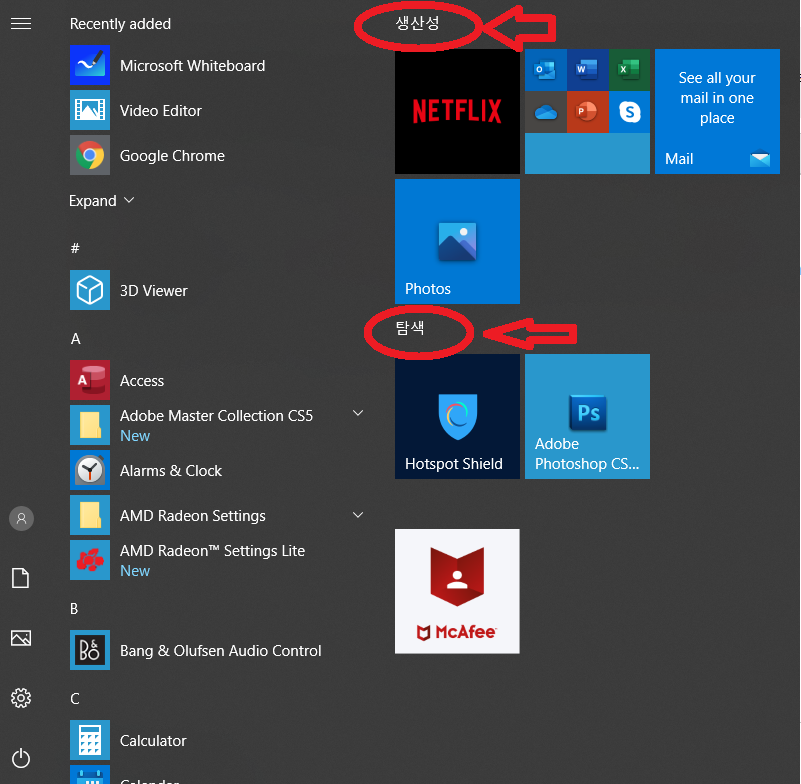This screenshot has height=784, width=801.
Task: Open the Netflix tile
Action: 457,111
